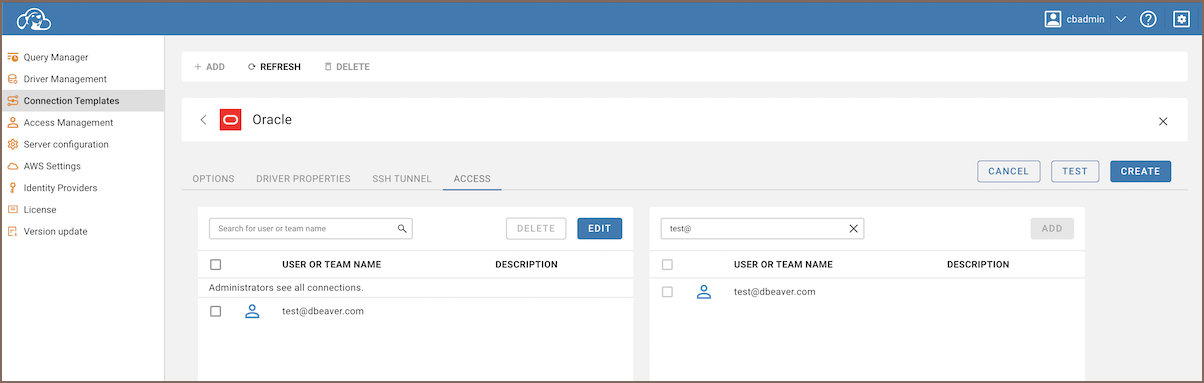The height and width of the screenshot is (383, 1204).
Task: Click the Identity Providers sidebar icon
Action: (13, 188)
